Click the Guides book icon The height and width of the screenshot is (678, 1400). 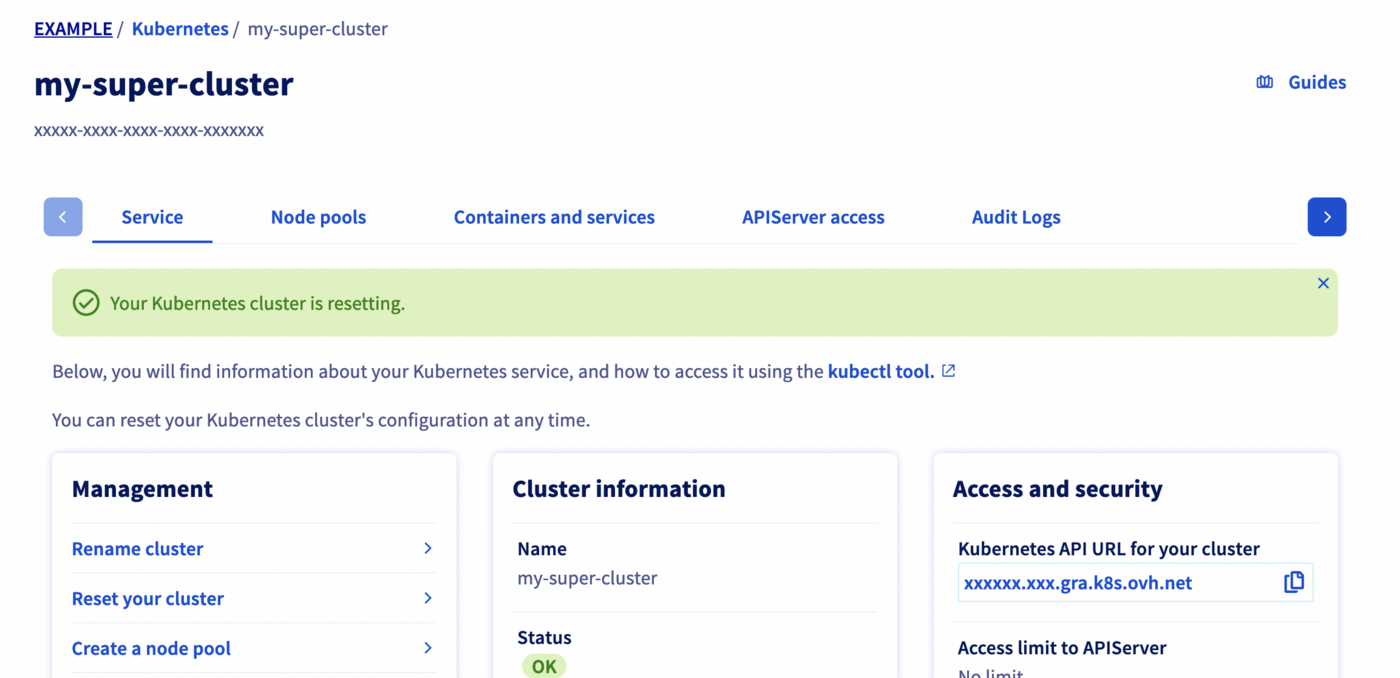(x=1265, y=82)
